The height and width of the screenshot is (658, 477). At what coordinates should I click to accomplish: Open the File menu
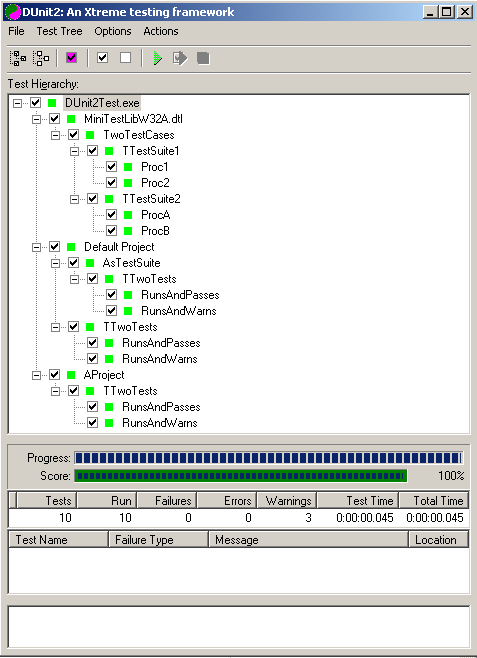[16, 31]
